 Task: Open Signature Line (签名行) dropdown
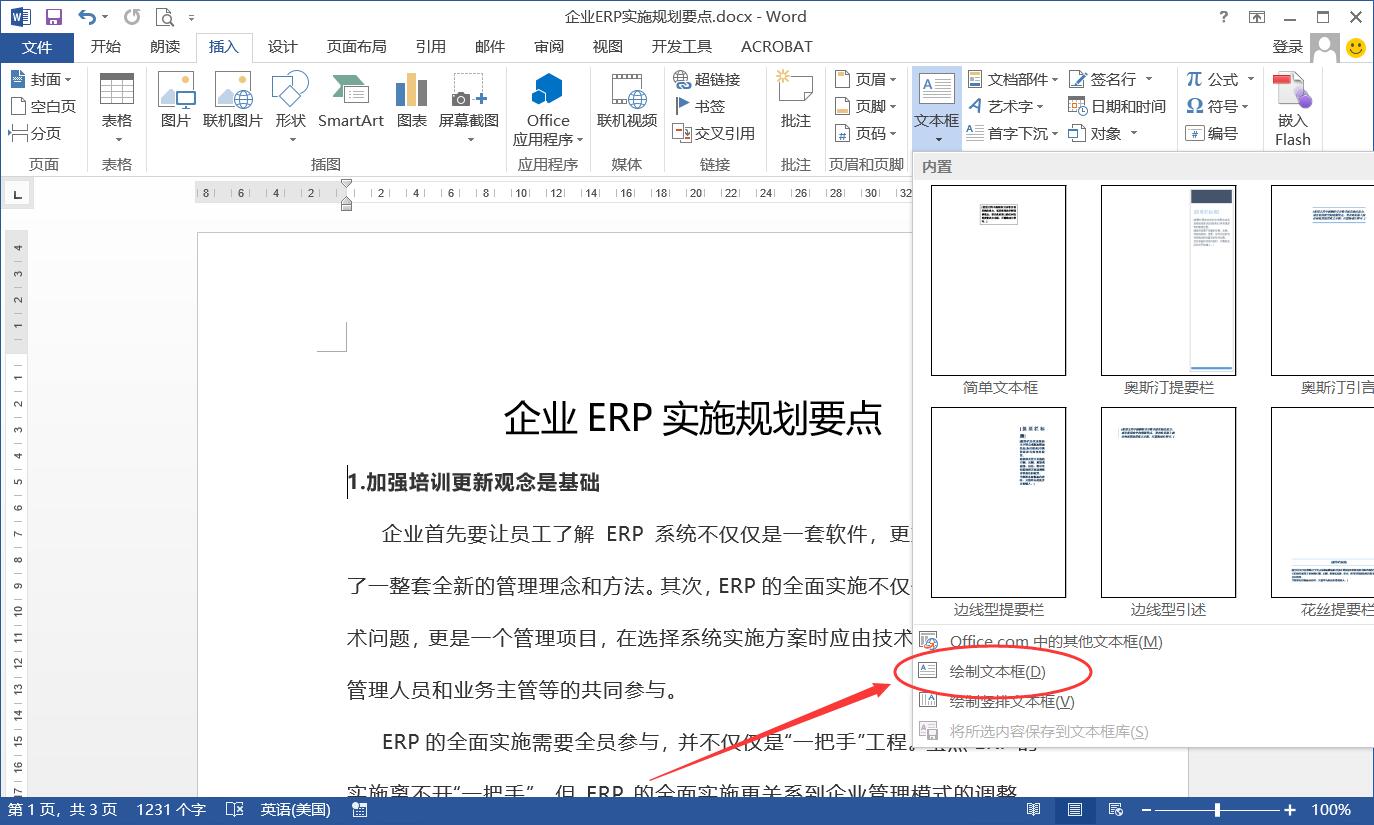pyautogui.click(x=1110, y=79)
